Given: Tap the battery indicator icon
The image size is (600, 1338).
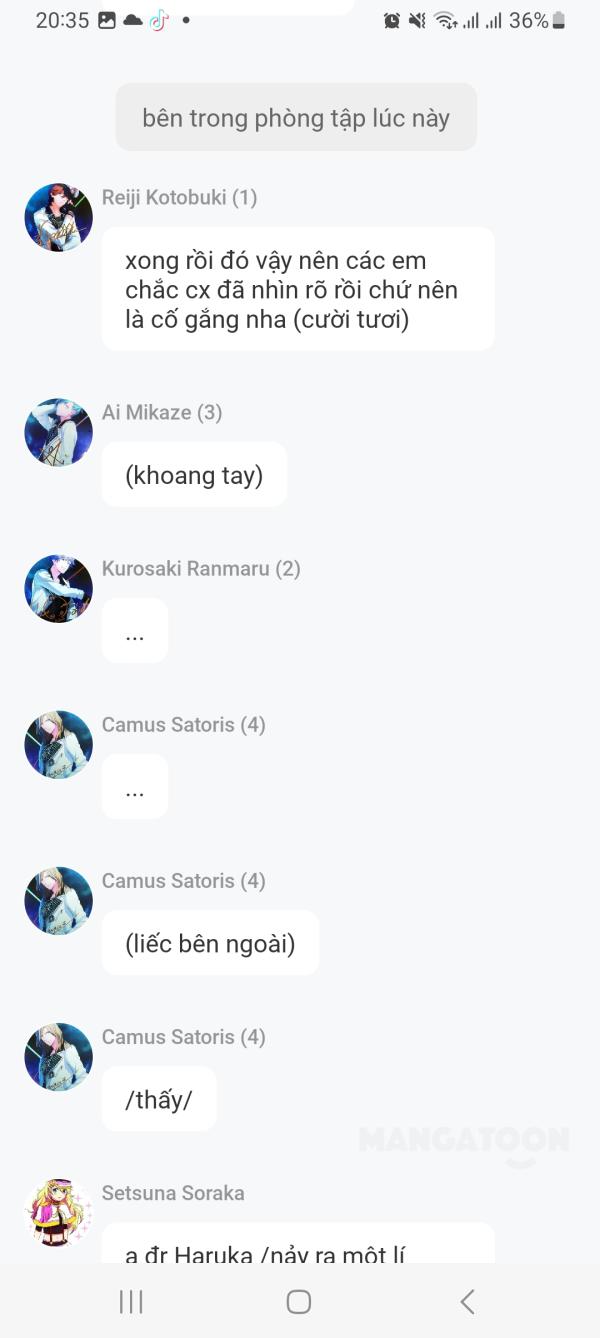Looking at the screenshot, I should coord(559,20).
